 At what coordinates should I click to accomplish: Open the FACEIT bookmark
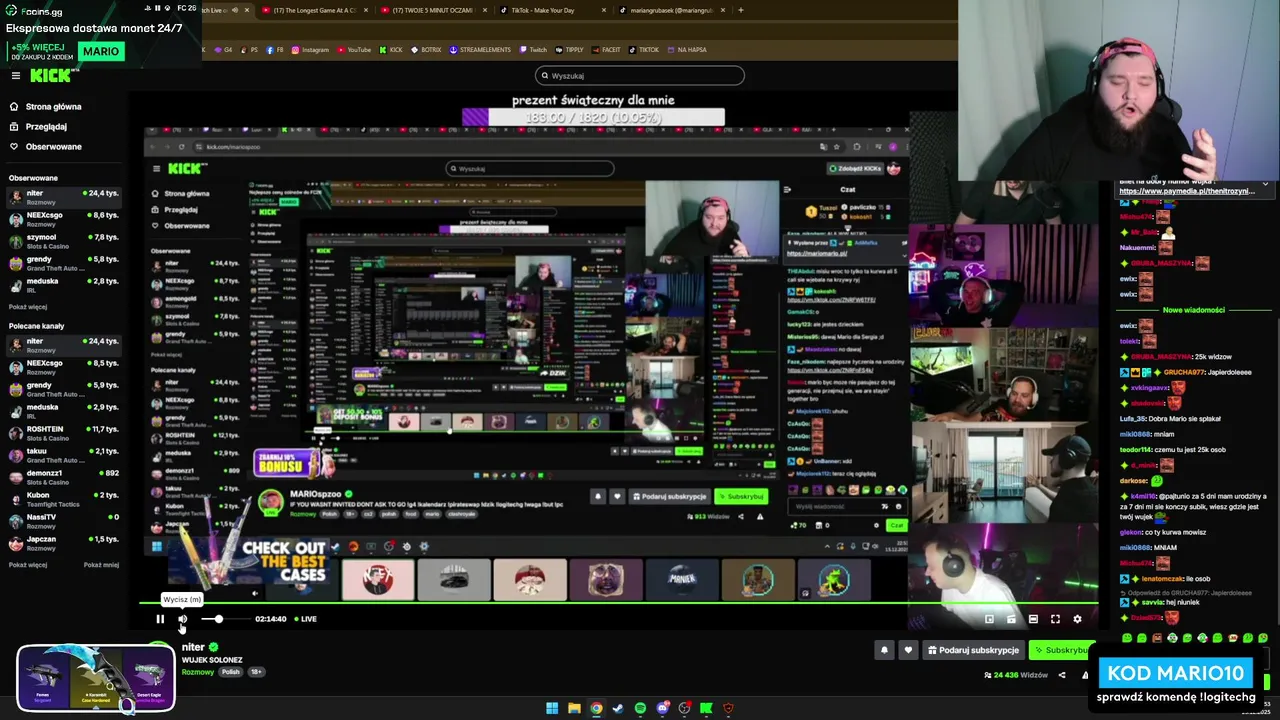point(606,49)
